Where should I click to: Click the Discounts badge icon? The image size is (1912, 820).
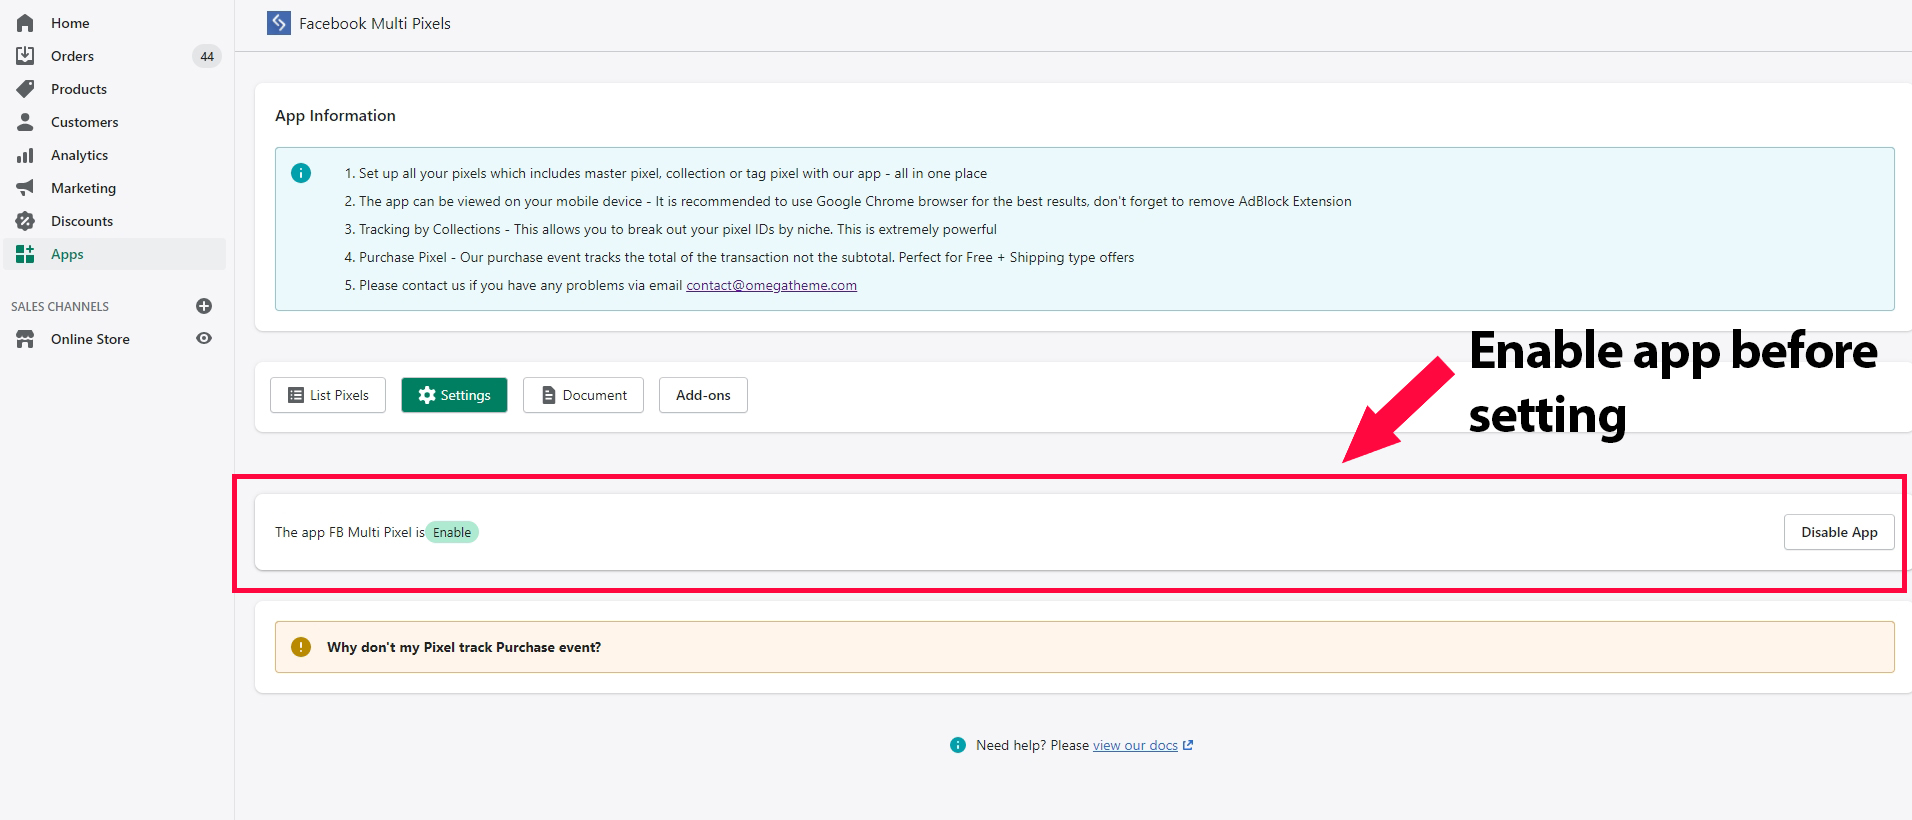pyautogui.click(x=25, y=221)
